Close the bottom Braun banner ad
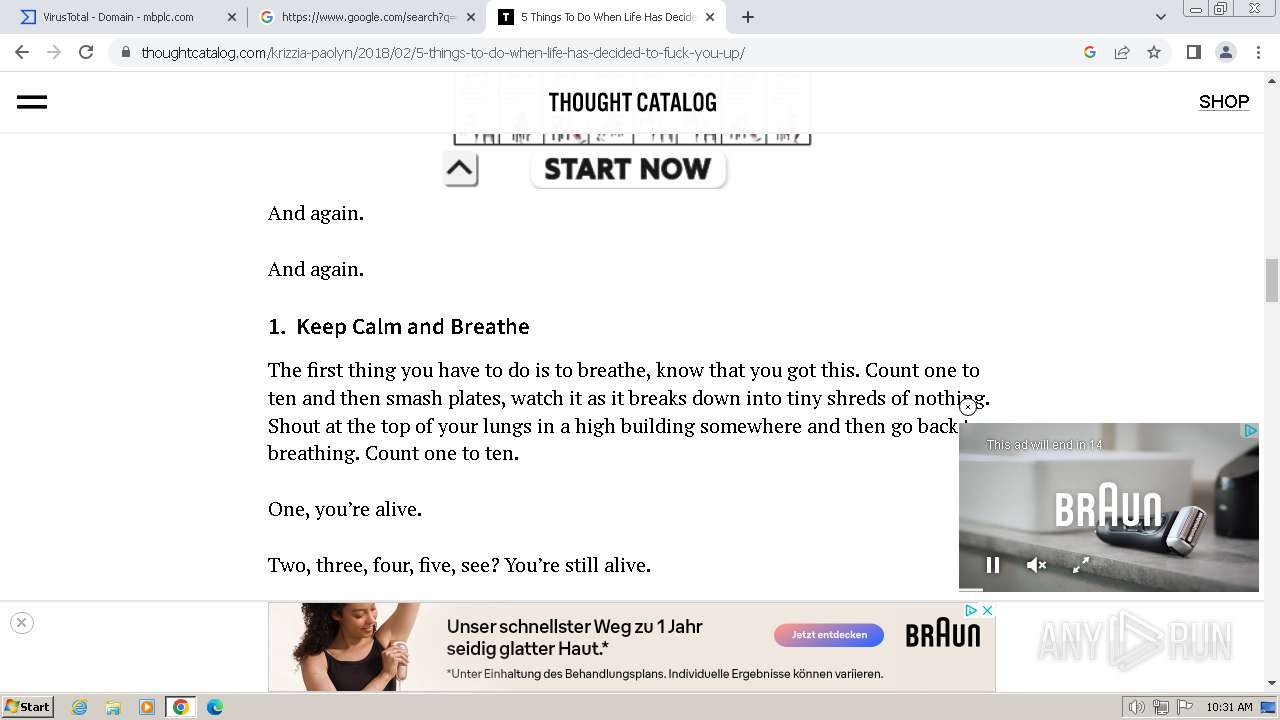 [987, 610]
